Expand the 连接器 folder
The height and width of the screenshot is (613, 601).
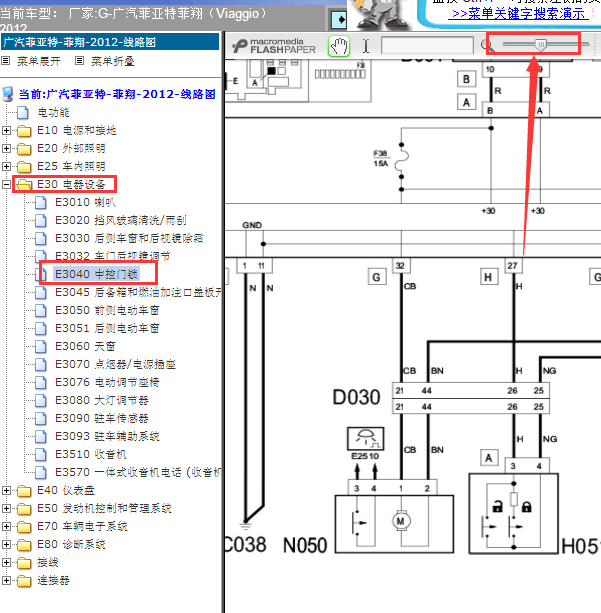pyautogui.click(x=6, y=580)
